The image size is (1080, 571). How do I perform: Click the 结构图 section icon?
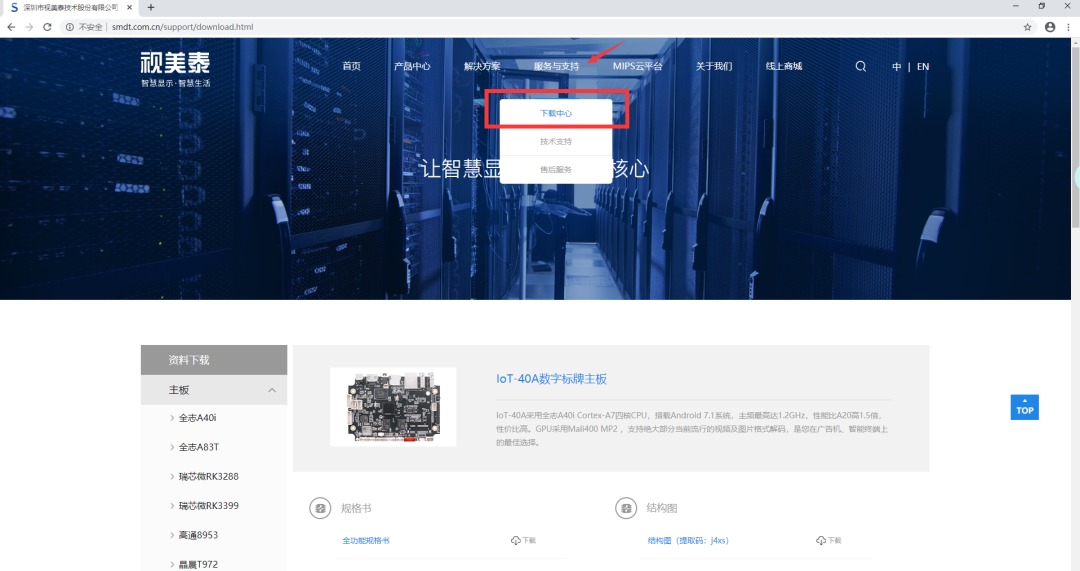click(x=625, y=508)
